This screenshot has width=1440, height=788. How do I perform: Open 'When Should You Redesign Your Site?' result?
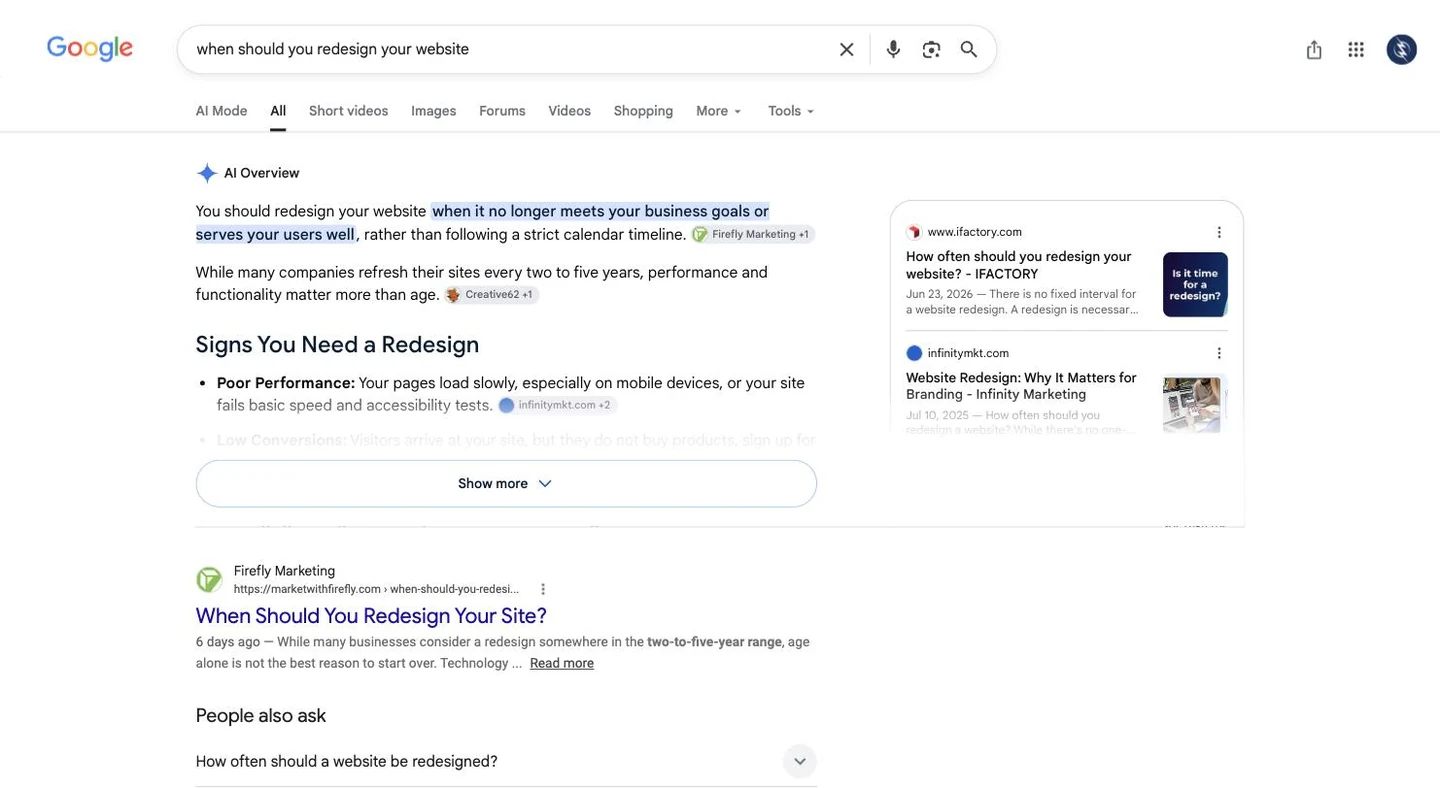tap(371, 616)
